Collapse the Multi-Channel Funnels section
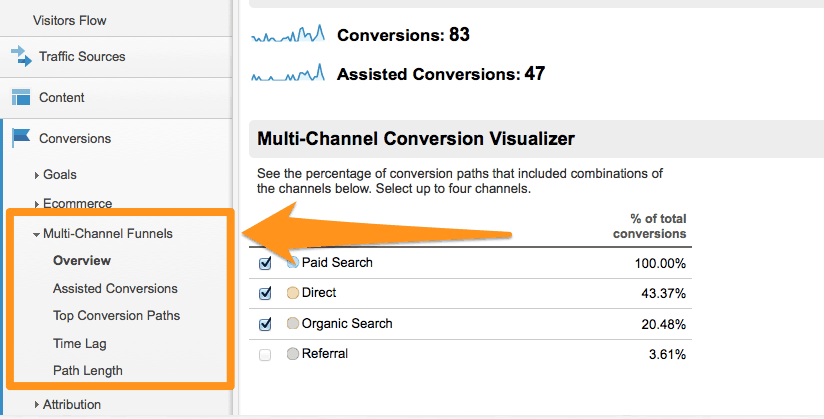 tap(103, 233)
